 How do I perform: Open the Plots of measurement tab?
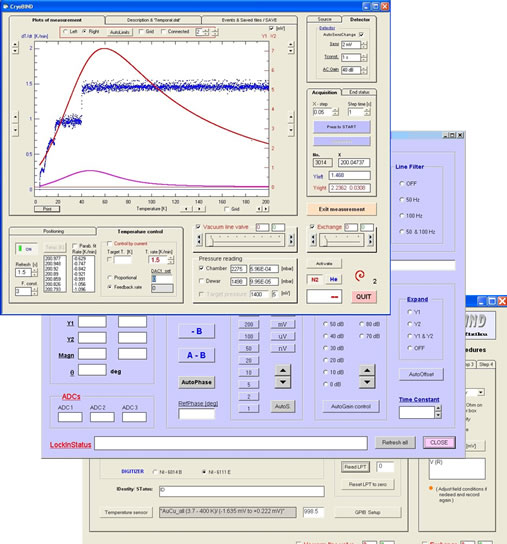point(57,20)
